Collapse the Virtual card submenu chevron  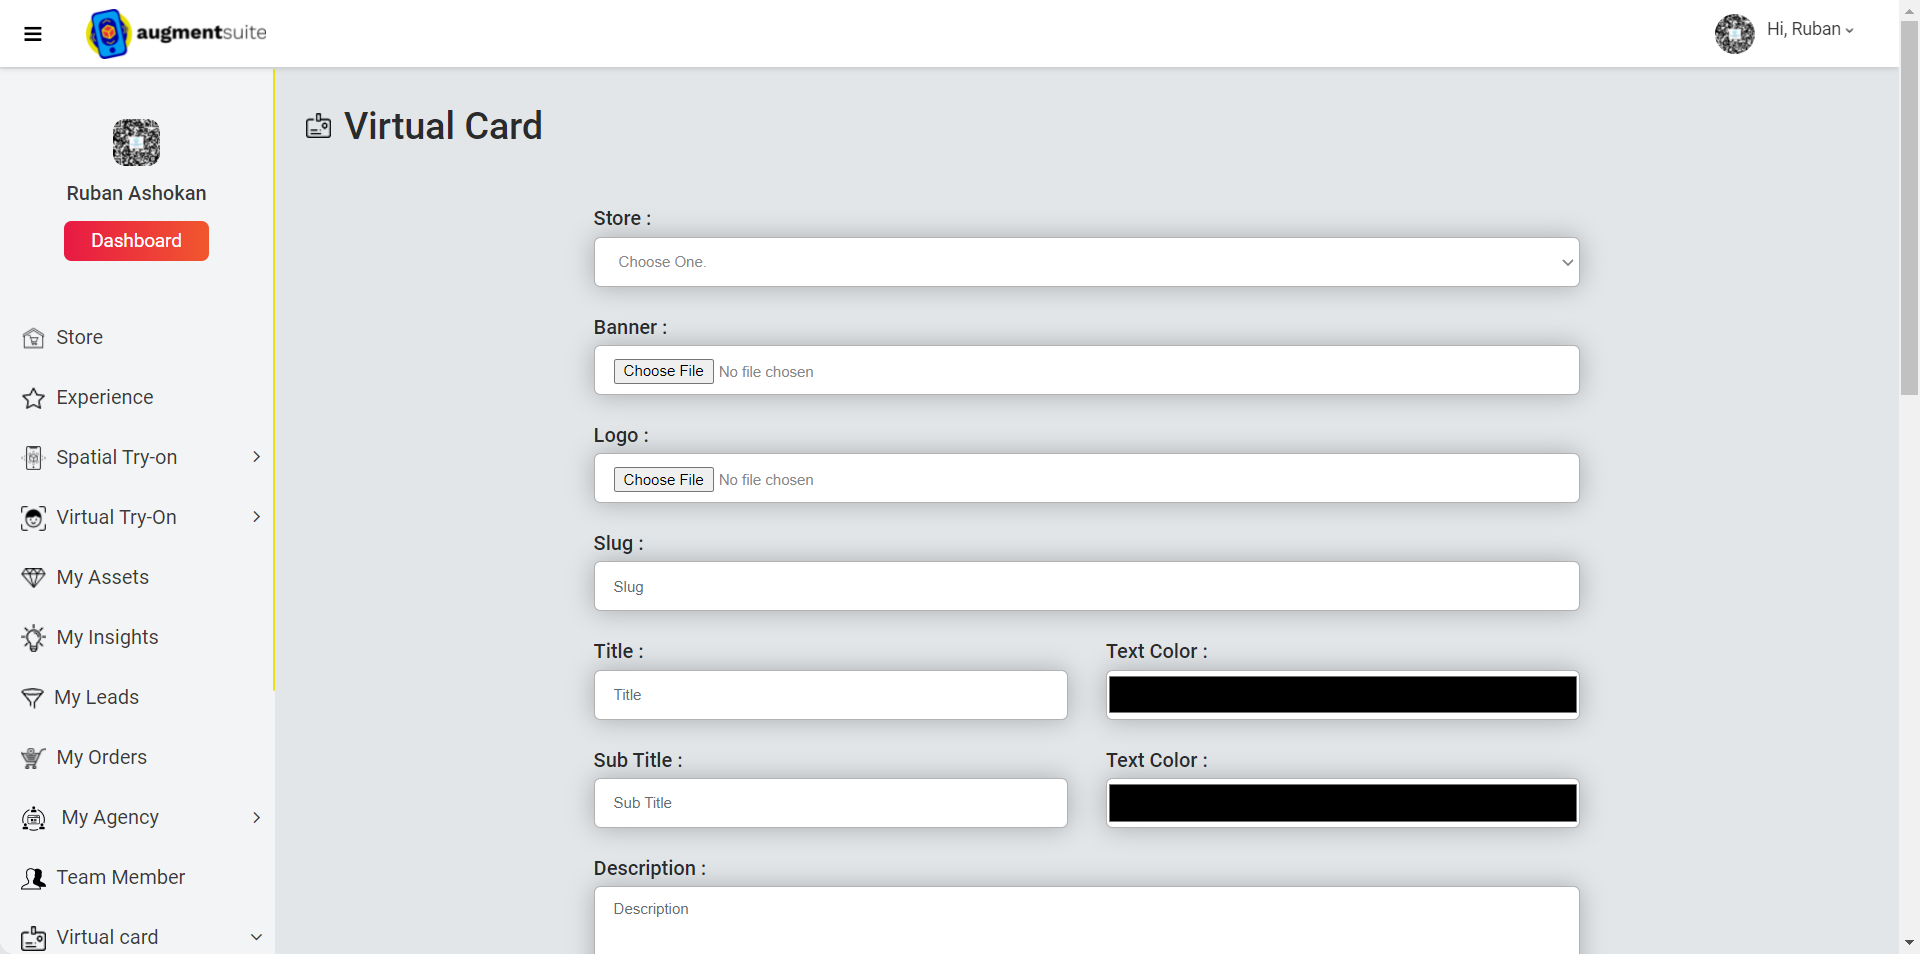tap(257, 937)
